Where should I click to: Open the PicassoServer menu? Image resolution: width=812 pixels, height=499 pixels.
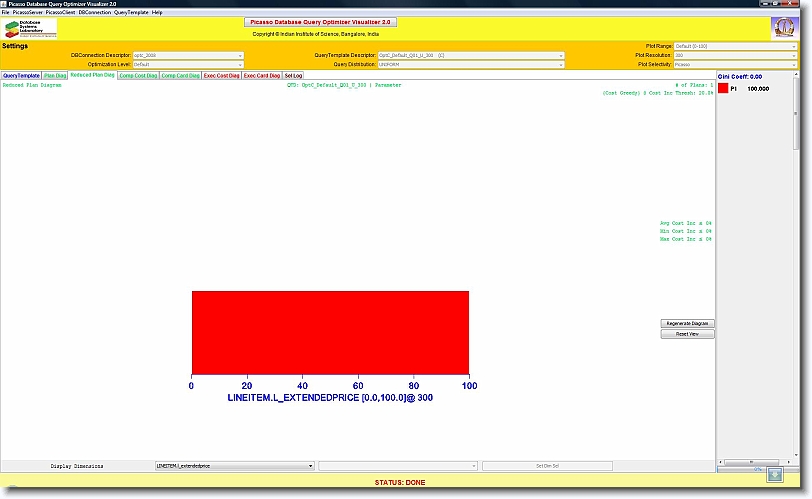coord(27,12)
